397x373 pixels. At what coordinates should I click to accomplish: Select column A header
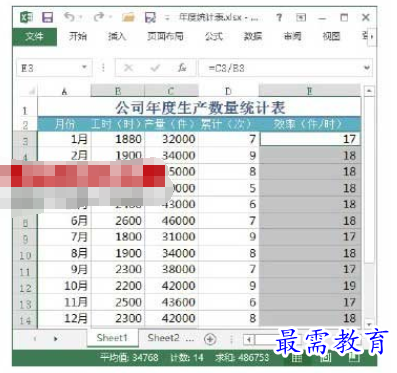(x=64, y=91)
